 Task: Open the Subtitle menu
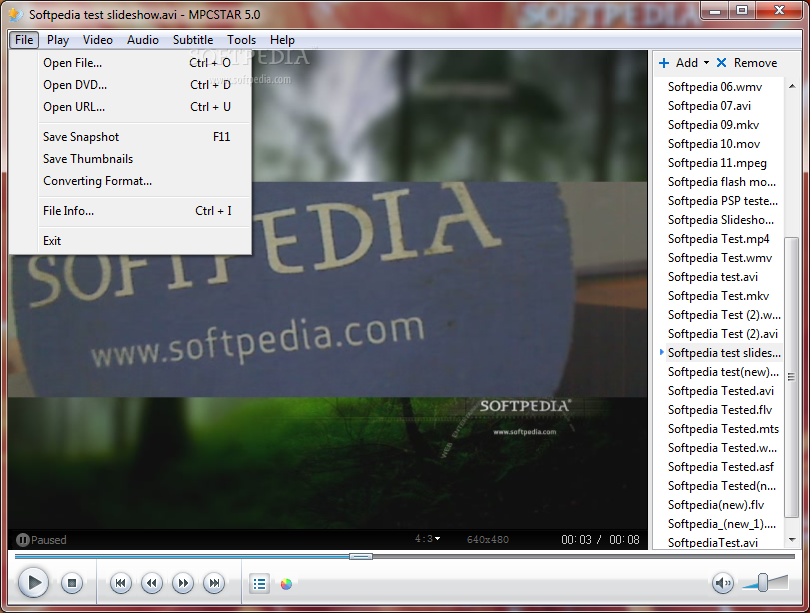193,40
